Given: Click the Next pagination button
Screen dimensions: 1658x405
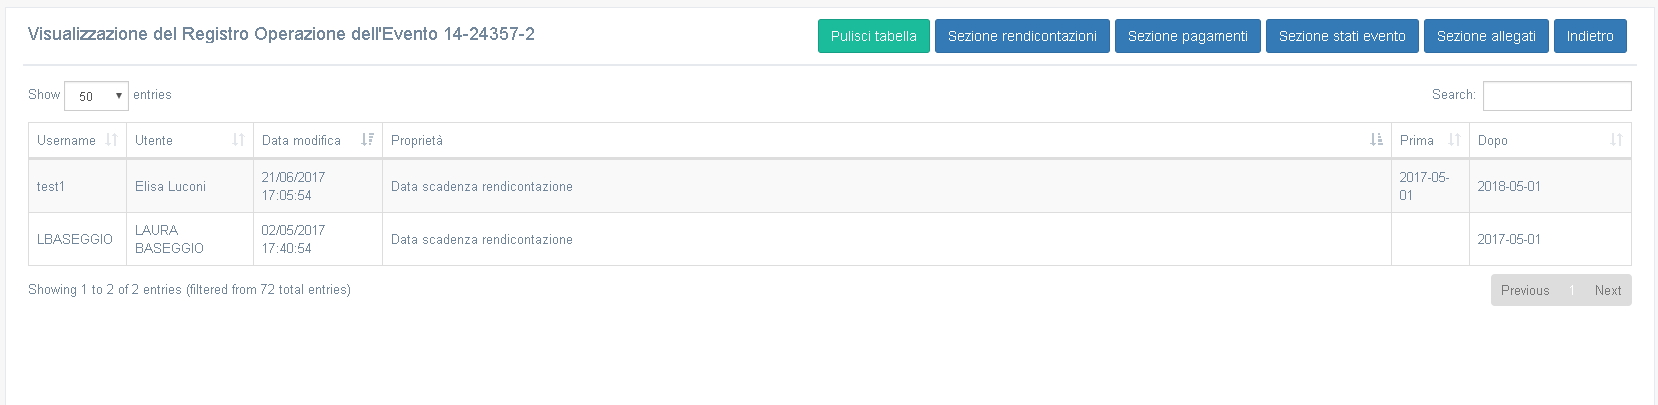Looking at the screenshot, I should [x=1608, y=290].
